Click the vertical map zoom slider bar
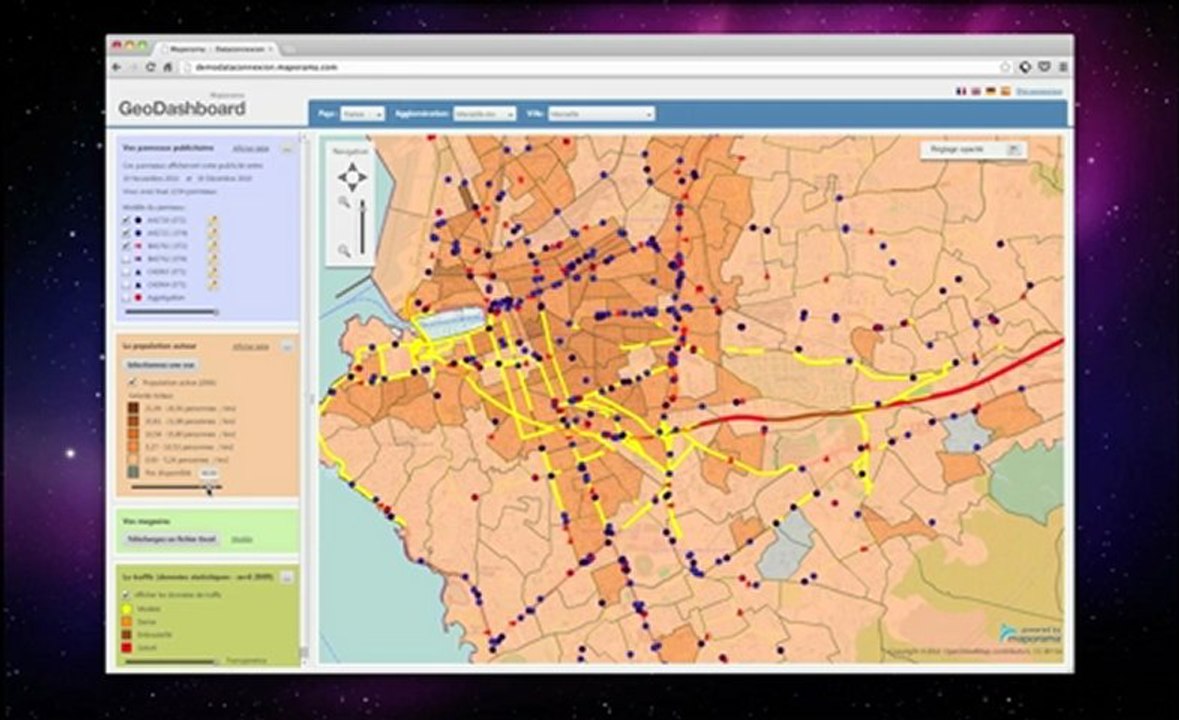 click(363, 226)
